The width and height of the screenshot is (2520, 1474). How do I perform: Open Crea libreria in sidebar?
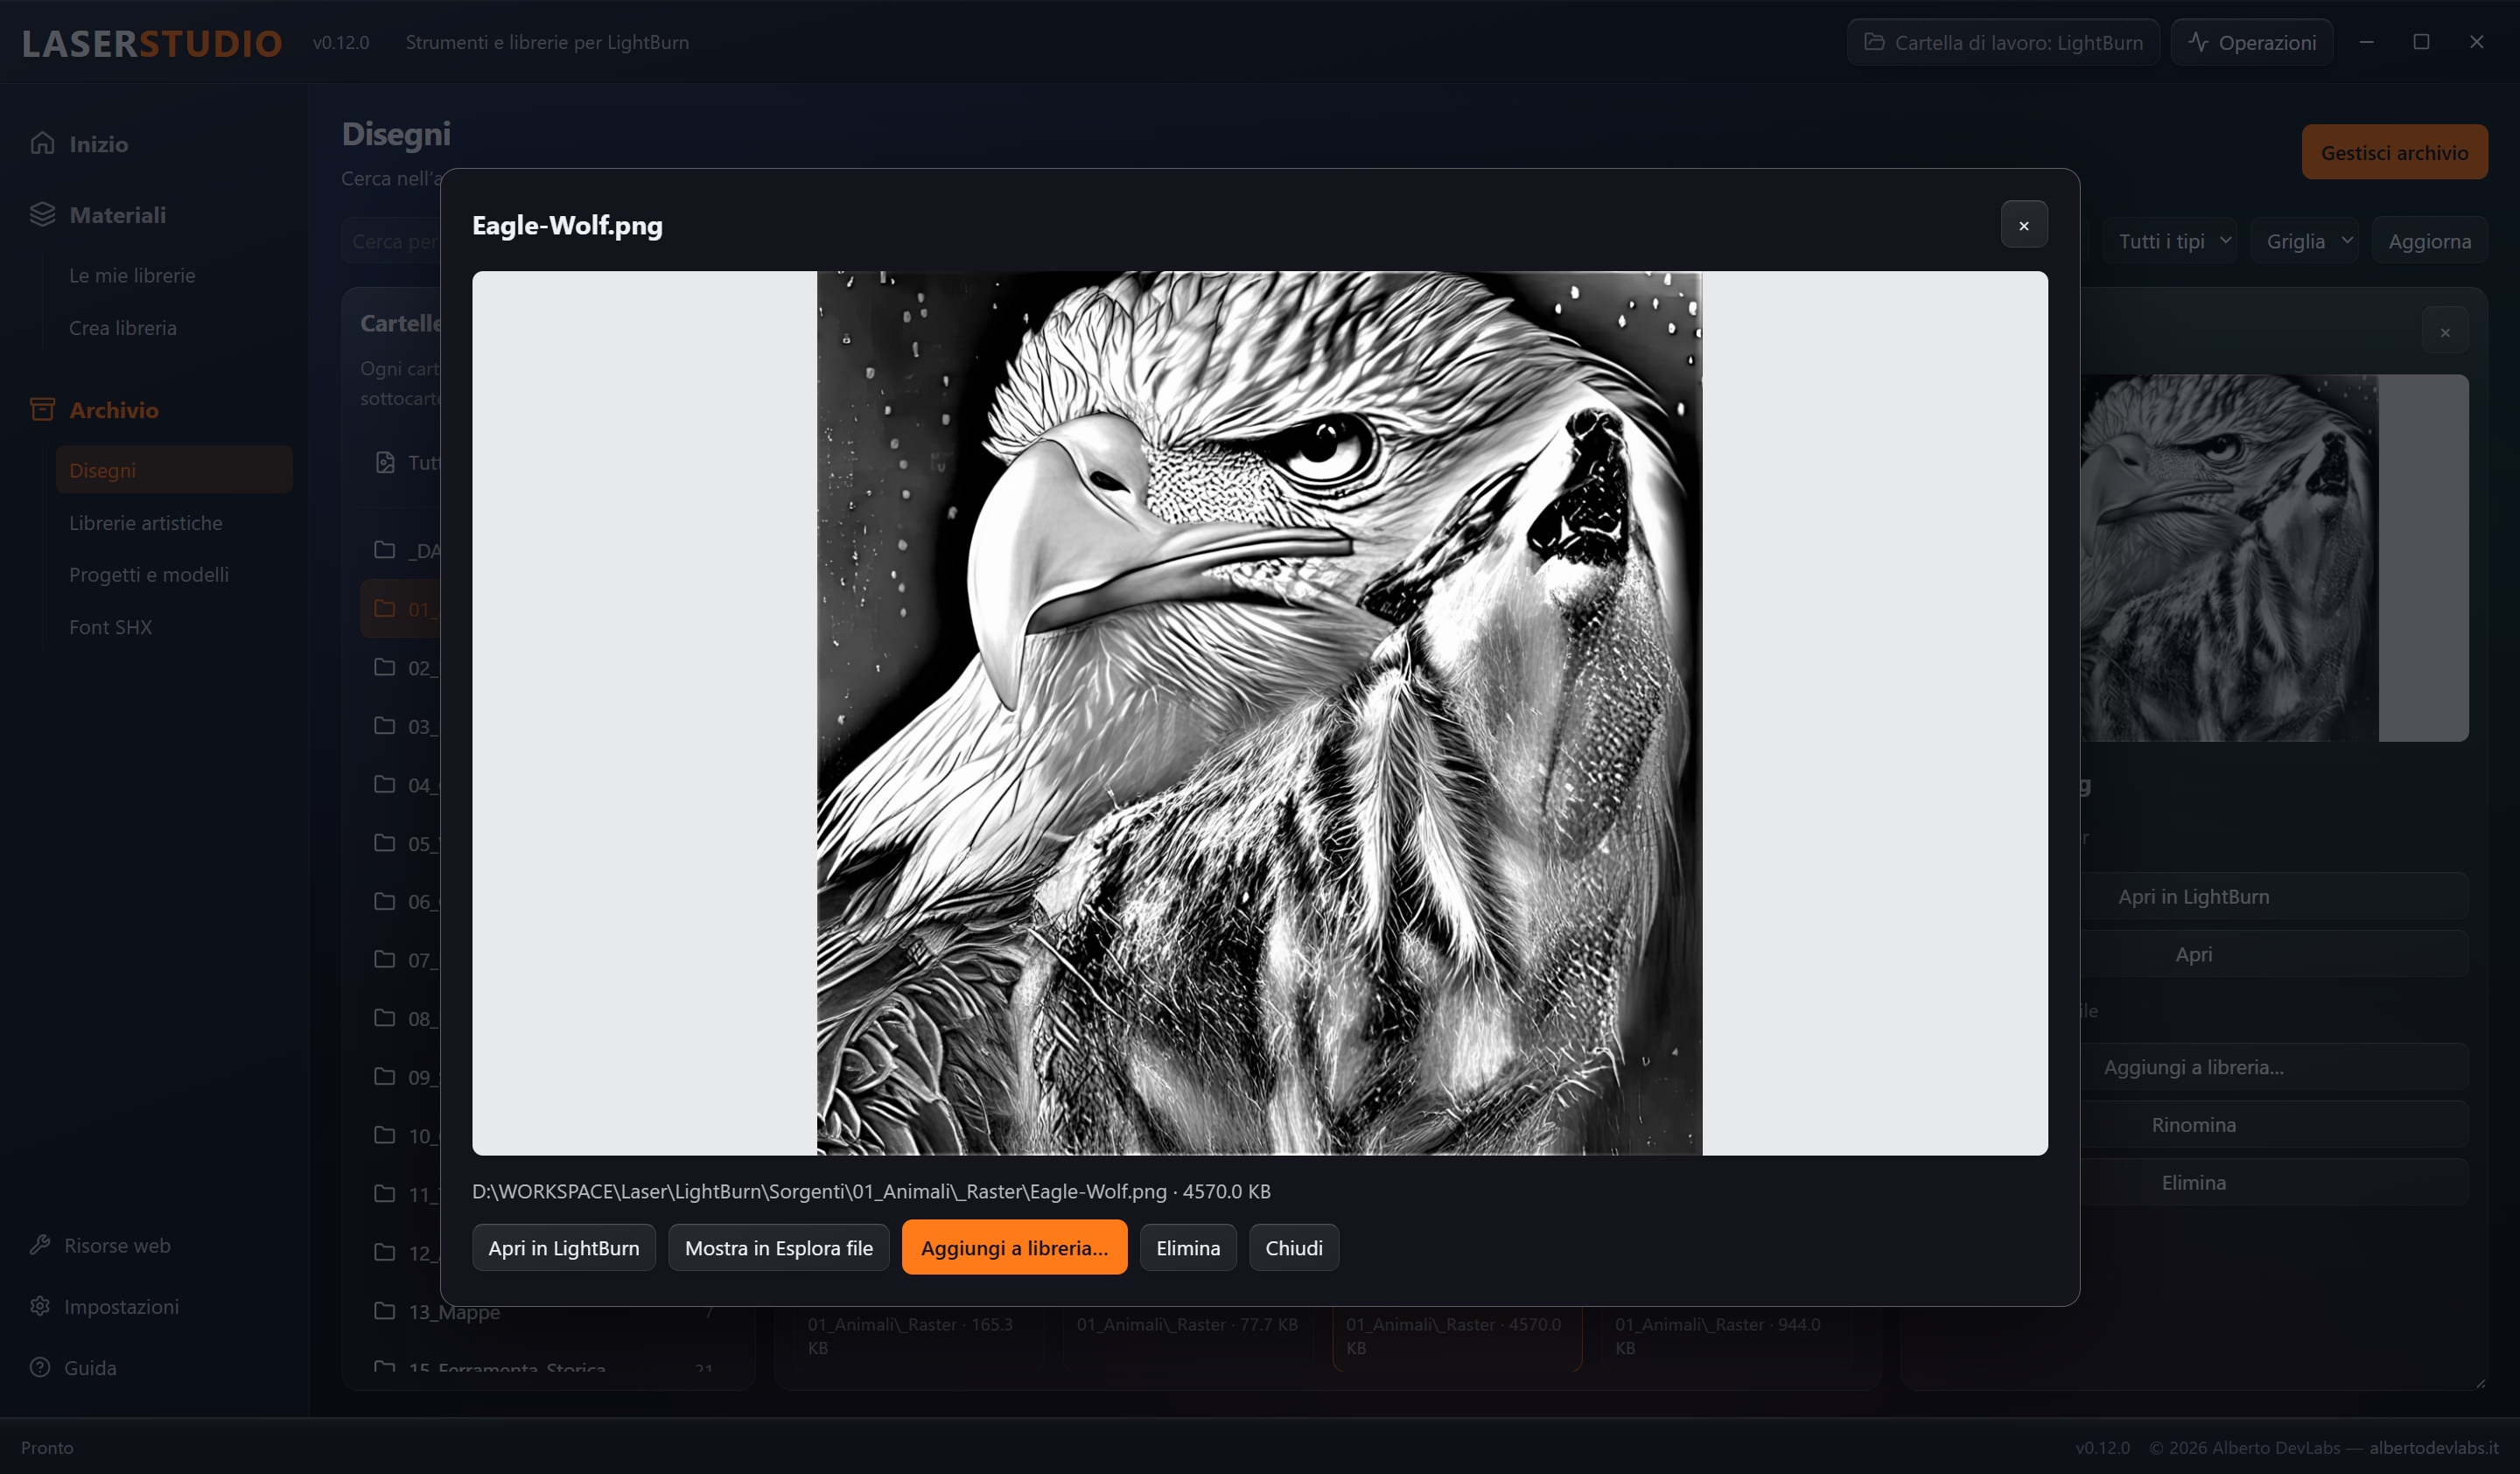coord(123,327)
